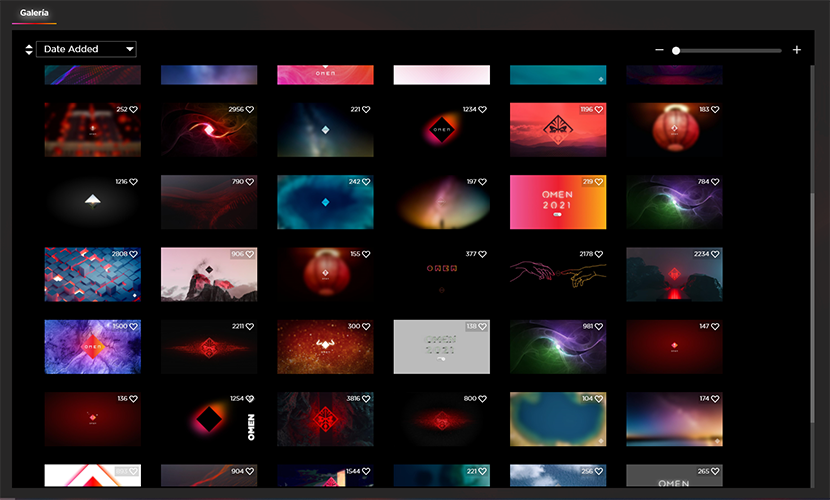
Task: Click the minus icon to shrink thumbnails
Action: point(659,50)
